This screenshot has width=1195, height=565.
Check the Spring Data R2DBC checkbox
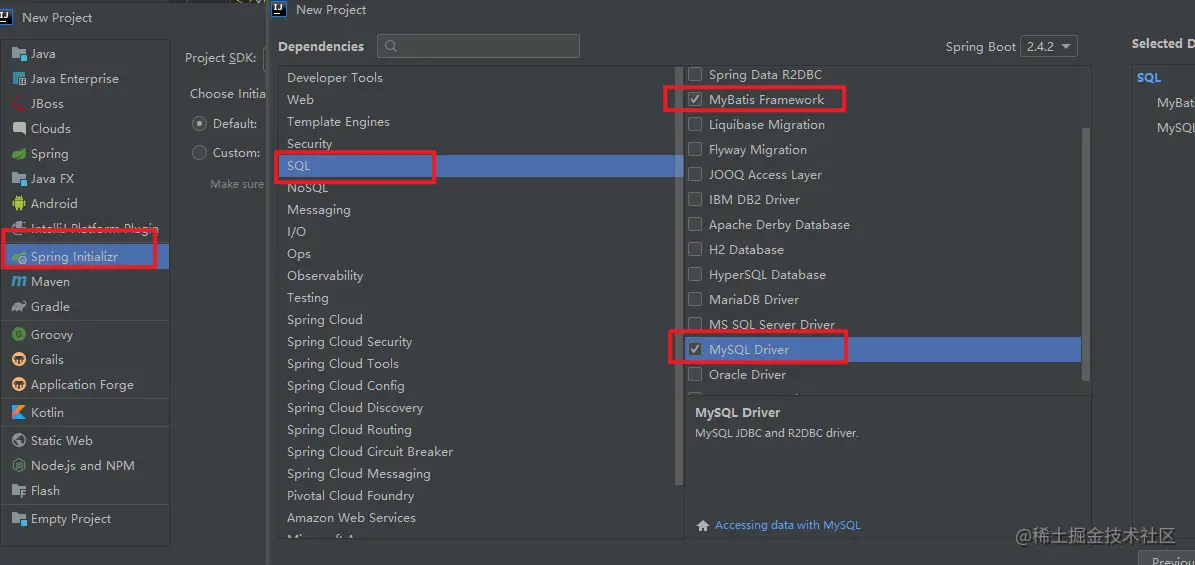click(695, 75)
